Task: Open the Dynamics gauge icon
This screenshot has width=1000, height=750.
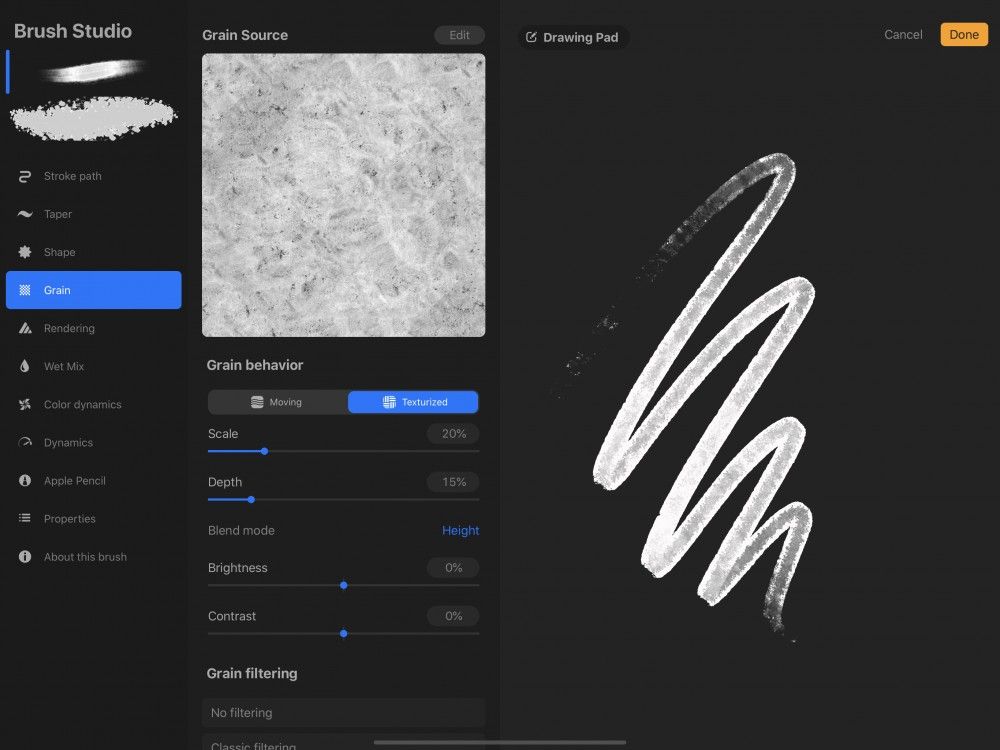Action: 25,442
